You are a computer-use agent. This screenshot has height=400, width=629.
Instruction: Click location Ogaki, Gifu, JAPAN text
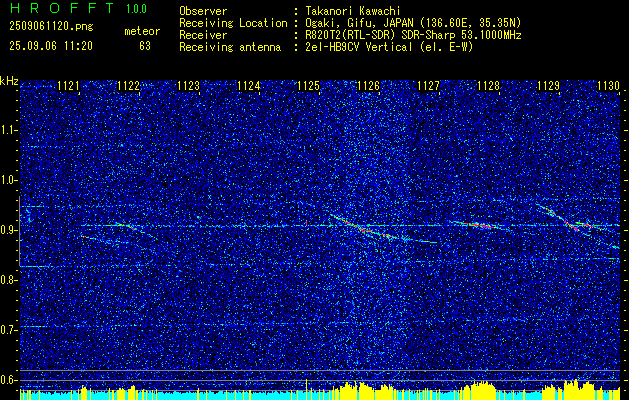pos(414,23)
